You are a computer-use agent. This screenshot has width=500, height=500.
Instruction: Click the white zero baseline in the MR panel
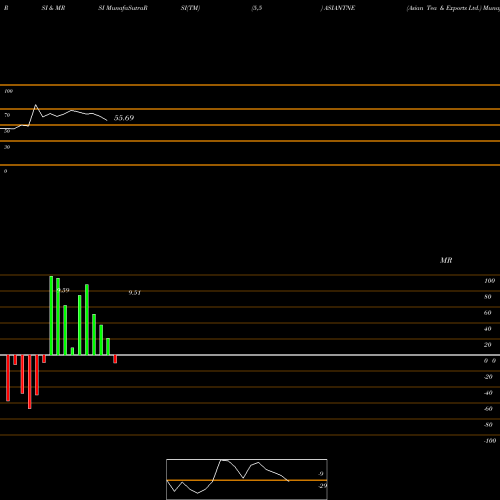250,355
